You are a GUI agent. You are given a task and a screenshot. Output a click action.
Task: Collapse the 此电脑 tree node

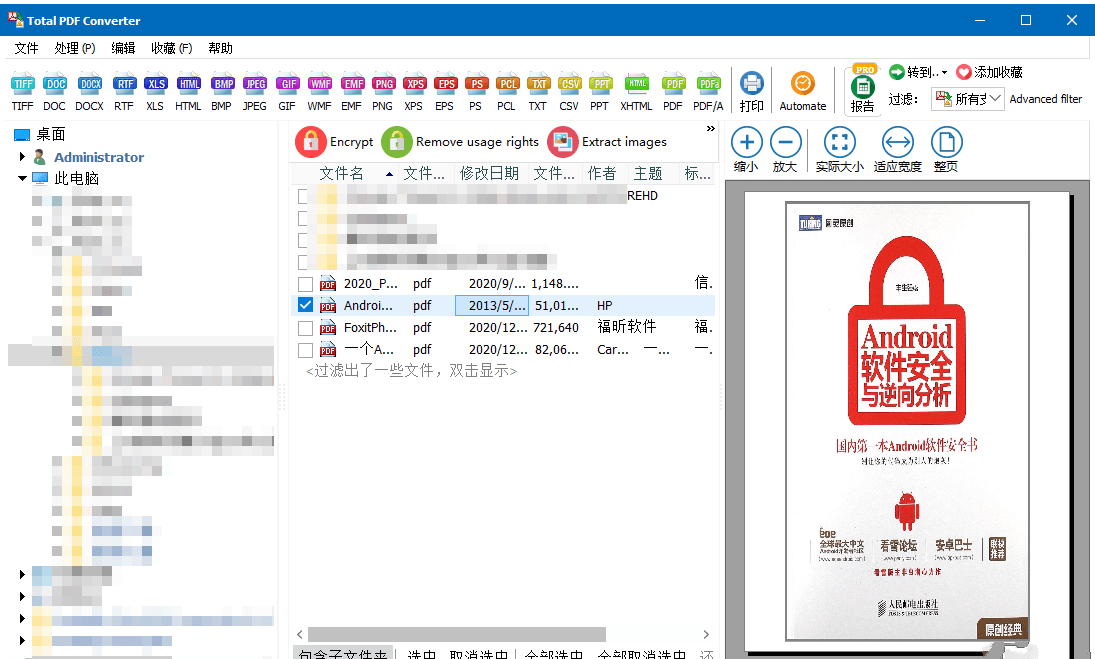(22, 178)
